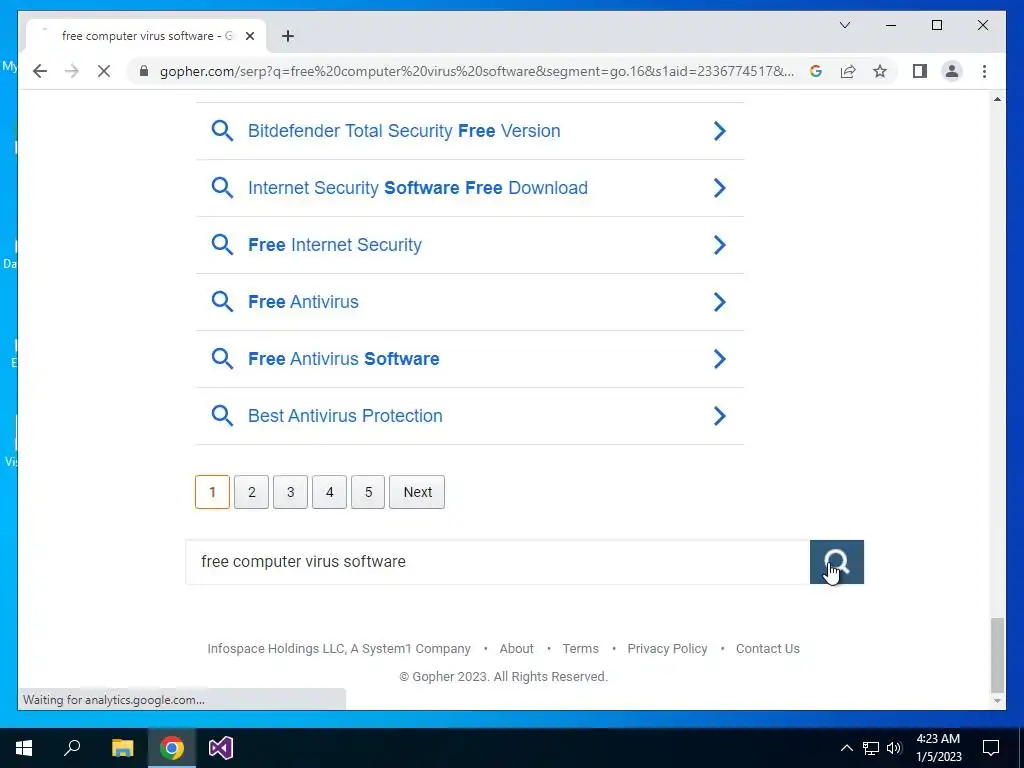Expand chevron for Free Internet Security row

click(x=719, y=245)
